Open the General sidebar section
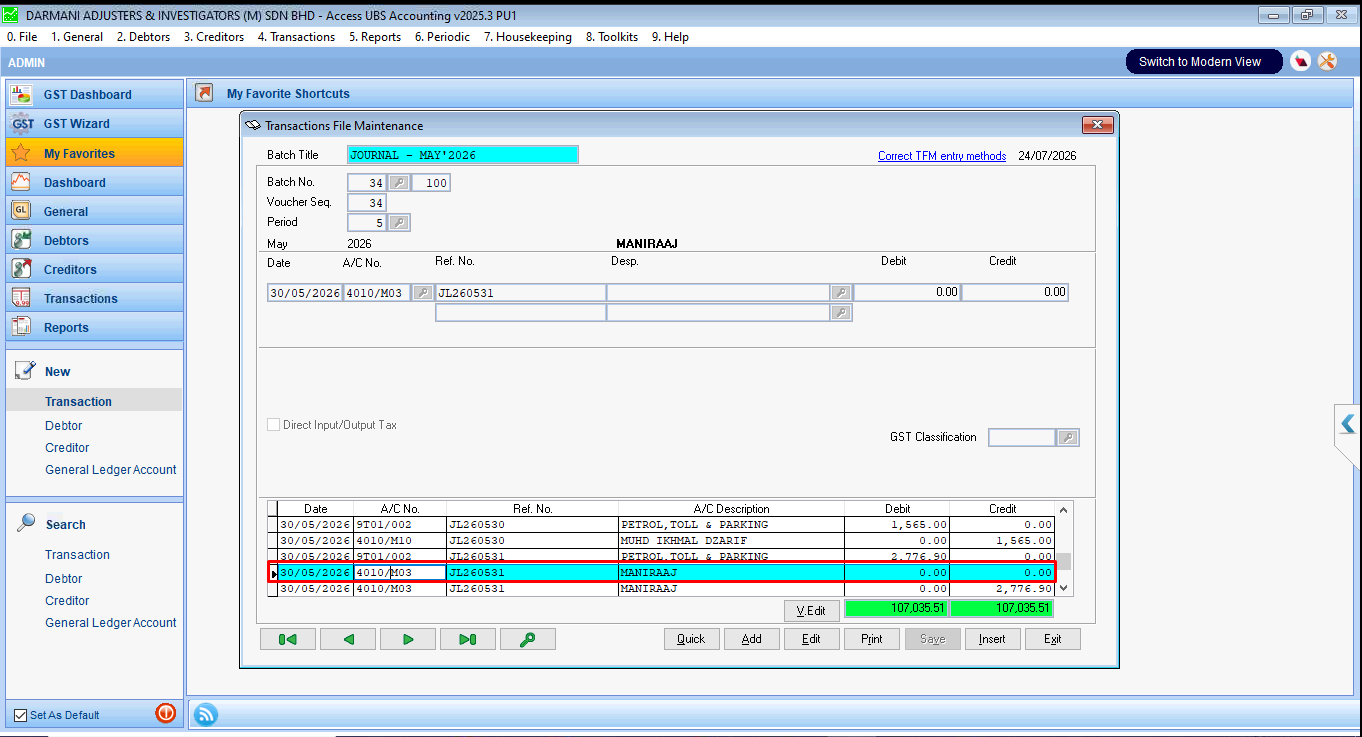1362x737 pixels. [95, 212]
